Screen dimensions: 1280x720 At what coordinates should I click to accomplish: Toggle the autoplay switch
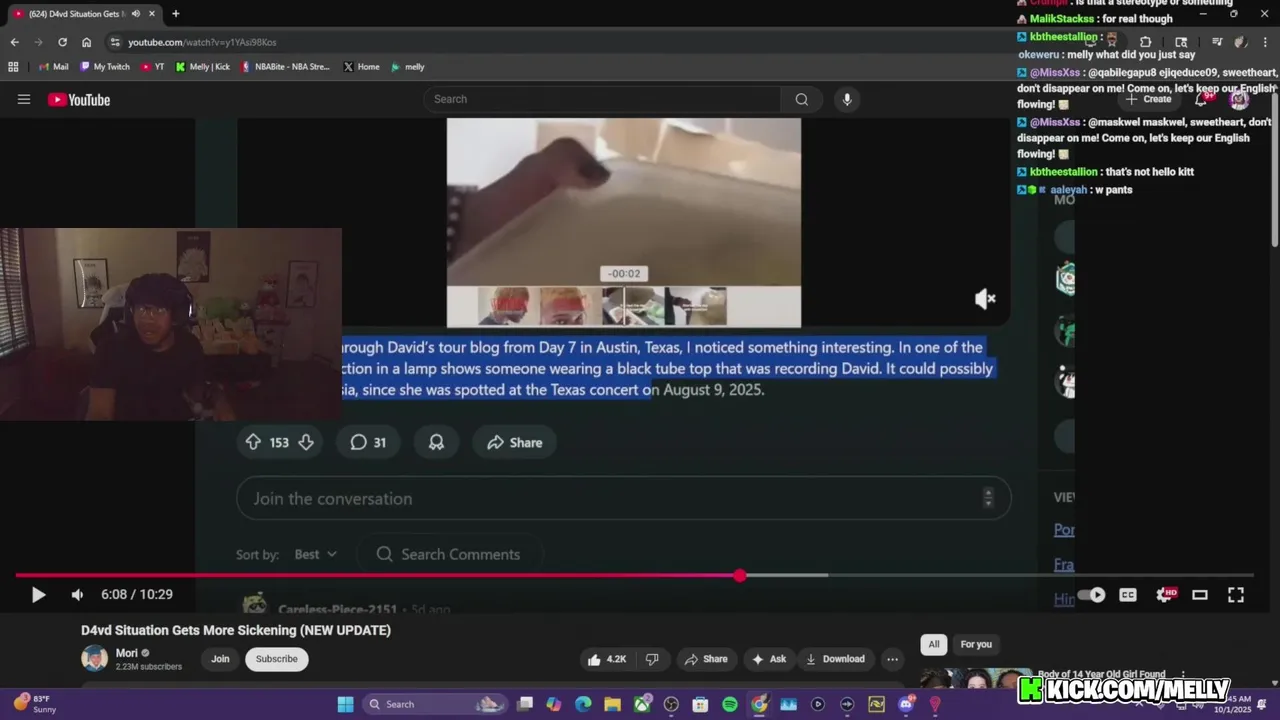(x=1091, y=594)
